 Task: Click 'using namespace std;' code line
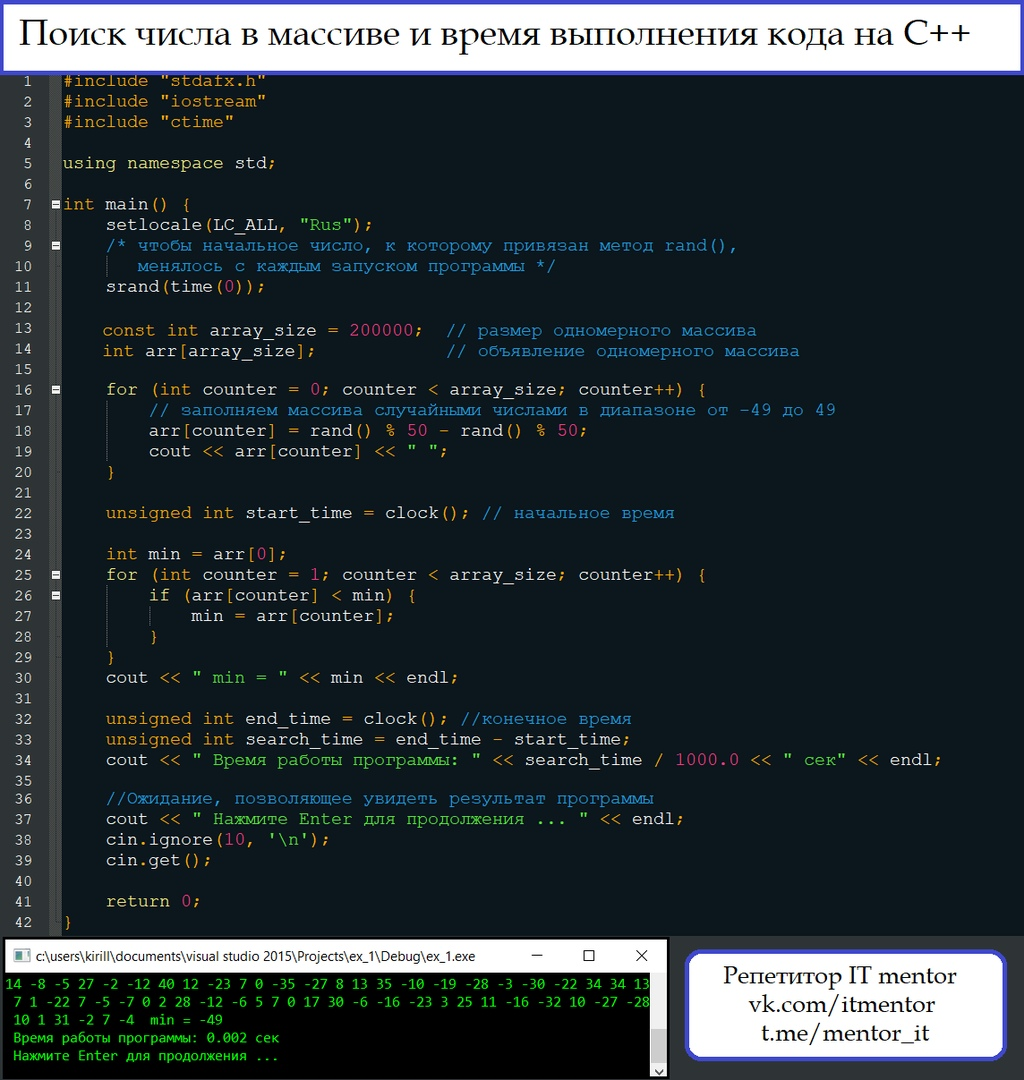(169, 164)
